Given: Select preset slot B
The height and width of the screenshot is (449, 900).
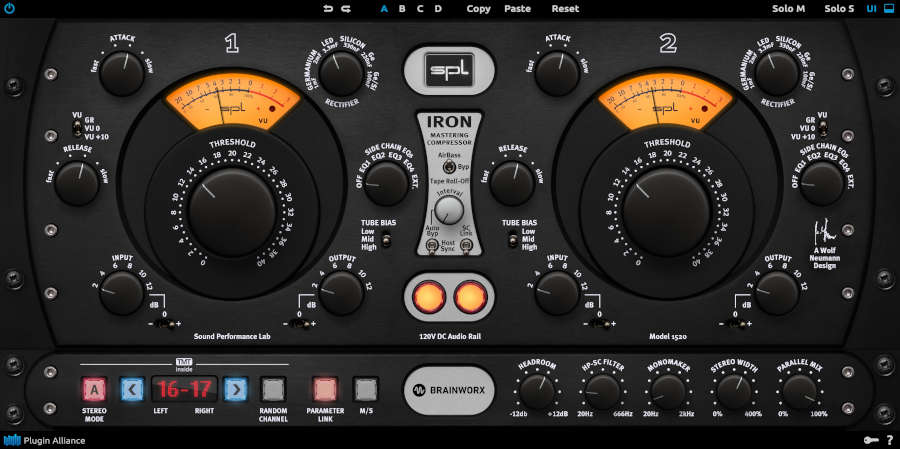Looking at the screenshot, I should coord(402,9).
